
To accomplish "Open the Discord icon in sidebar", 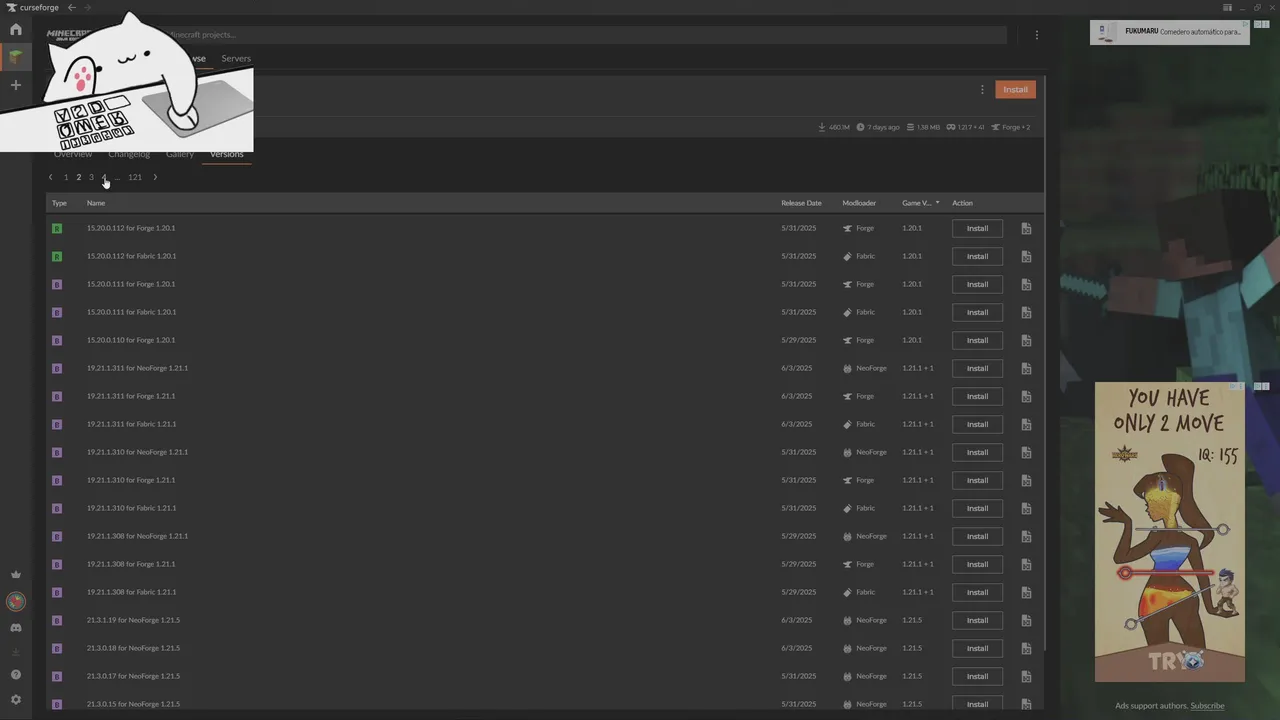I will [15, 628].
